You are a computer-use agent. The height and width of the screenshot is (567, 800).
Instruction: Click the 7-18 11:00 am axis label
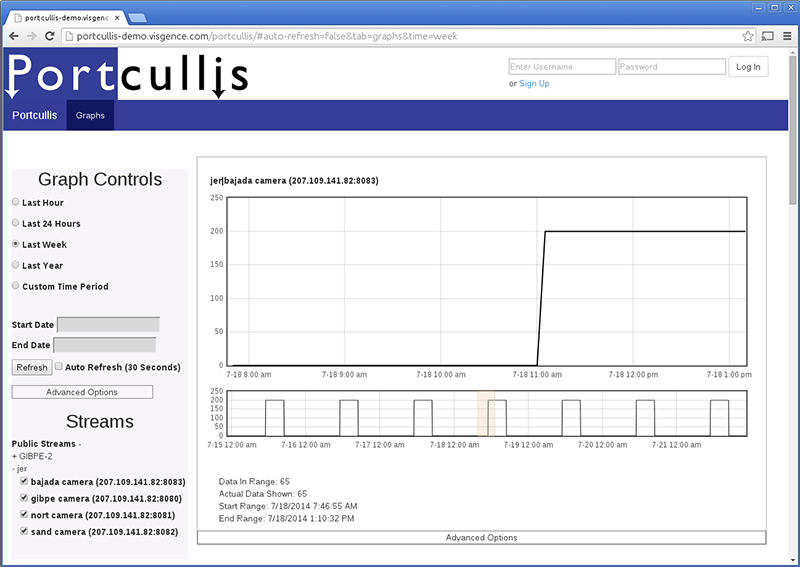(x=537, y=375)
